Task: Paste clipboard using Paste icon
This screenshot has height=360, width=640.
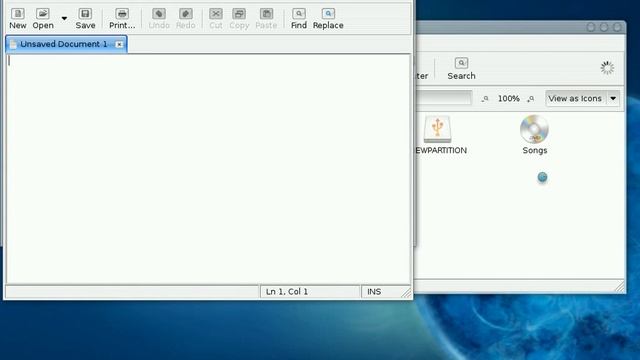Action: tap(266, 19)
